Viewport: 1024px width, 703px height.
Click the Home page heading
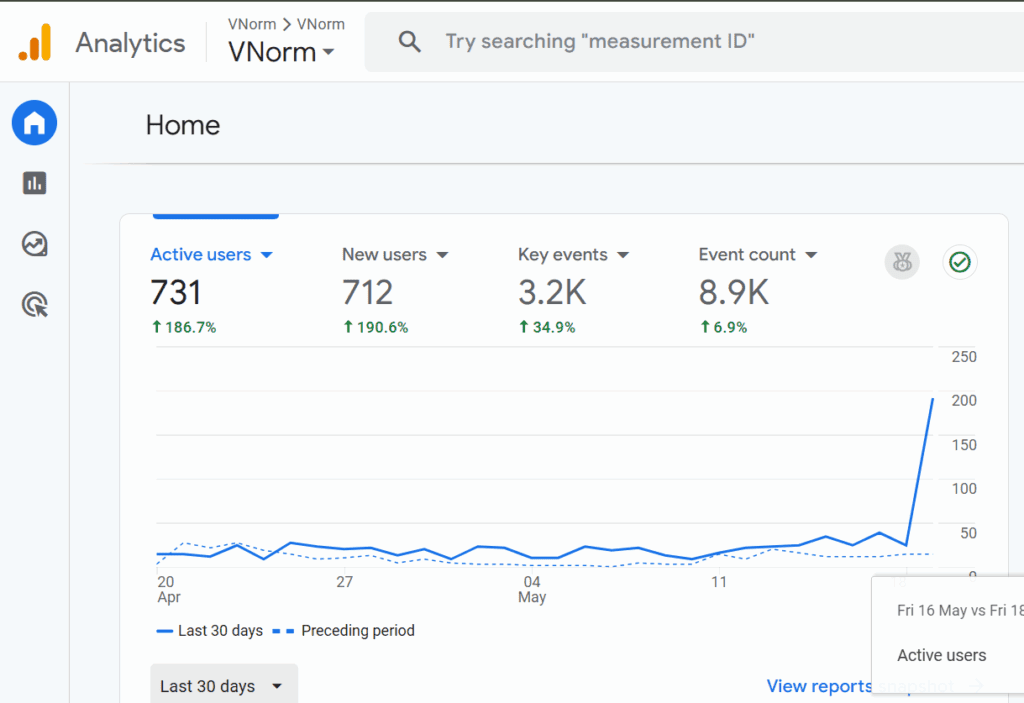click(x=183, y=125)
